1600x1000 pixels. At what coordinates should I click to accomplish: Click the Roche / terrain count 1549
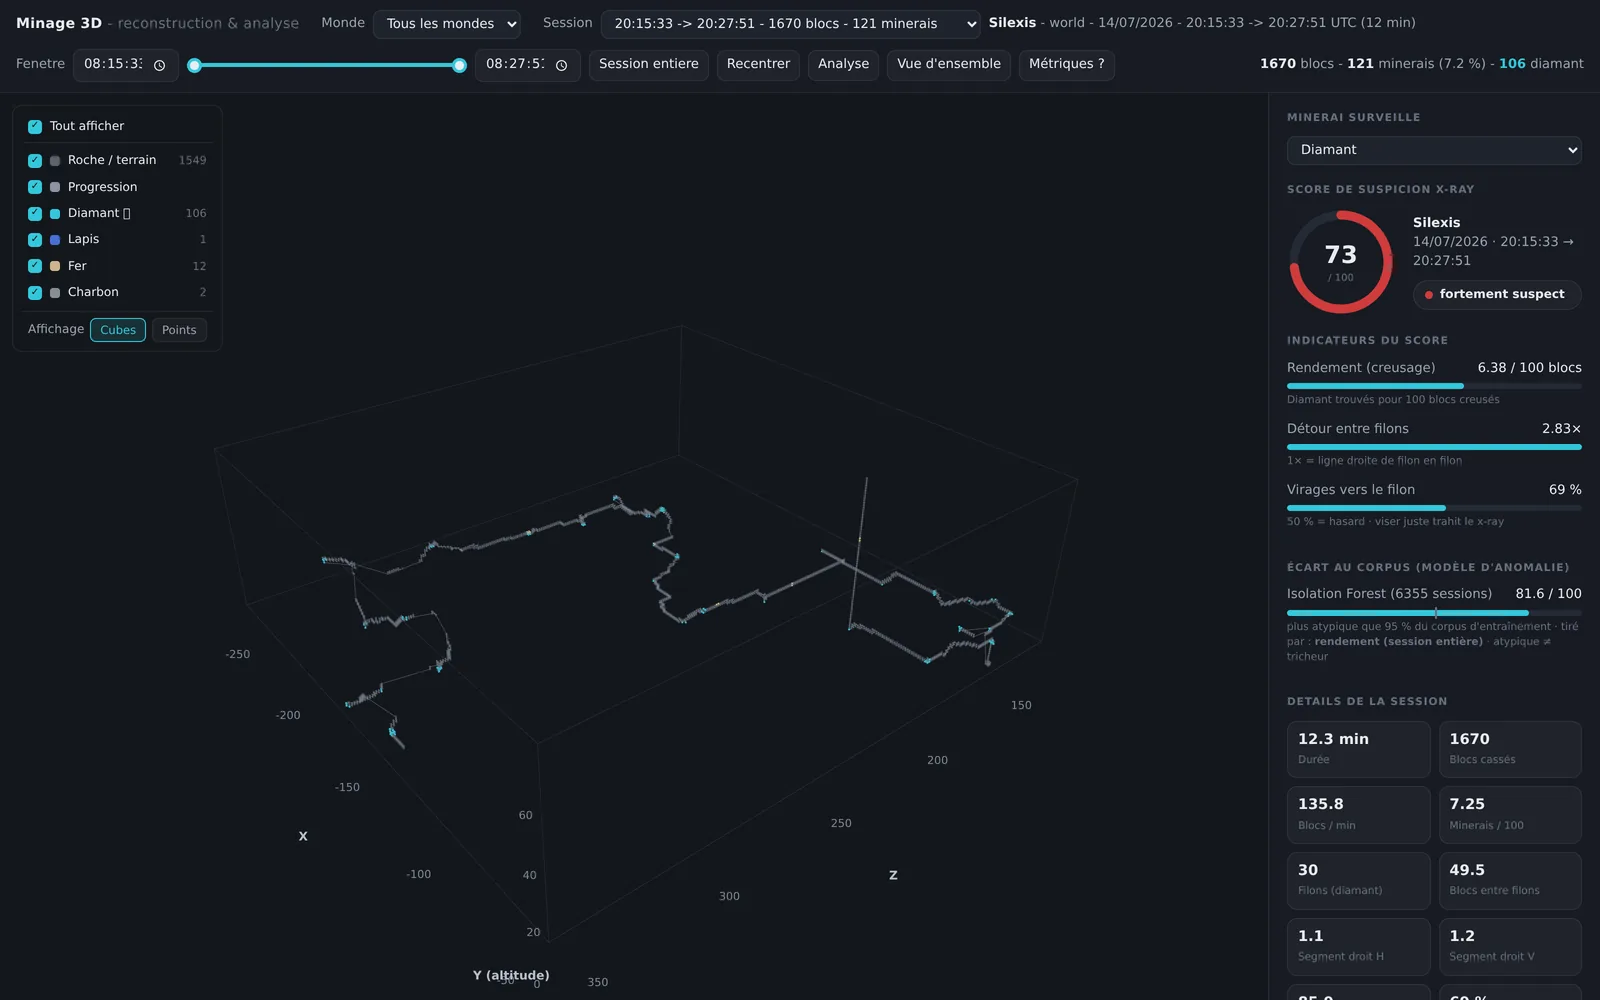(x=192, y=160)
